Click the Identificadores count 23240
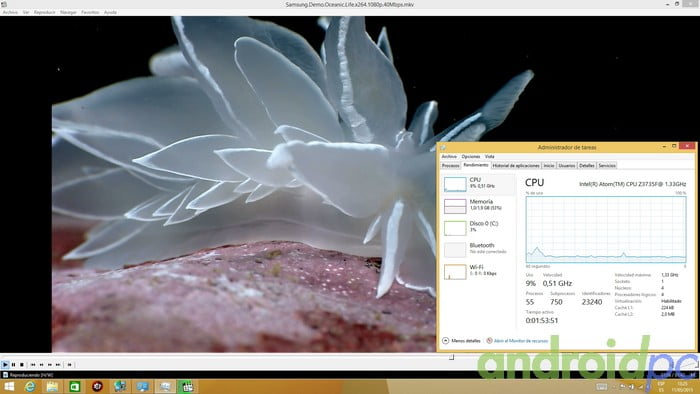This screenshot has width=700, height=394. tap(592, 302)
